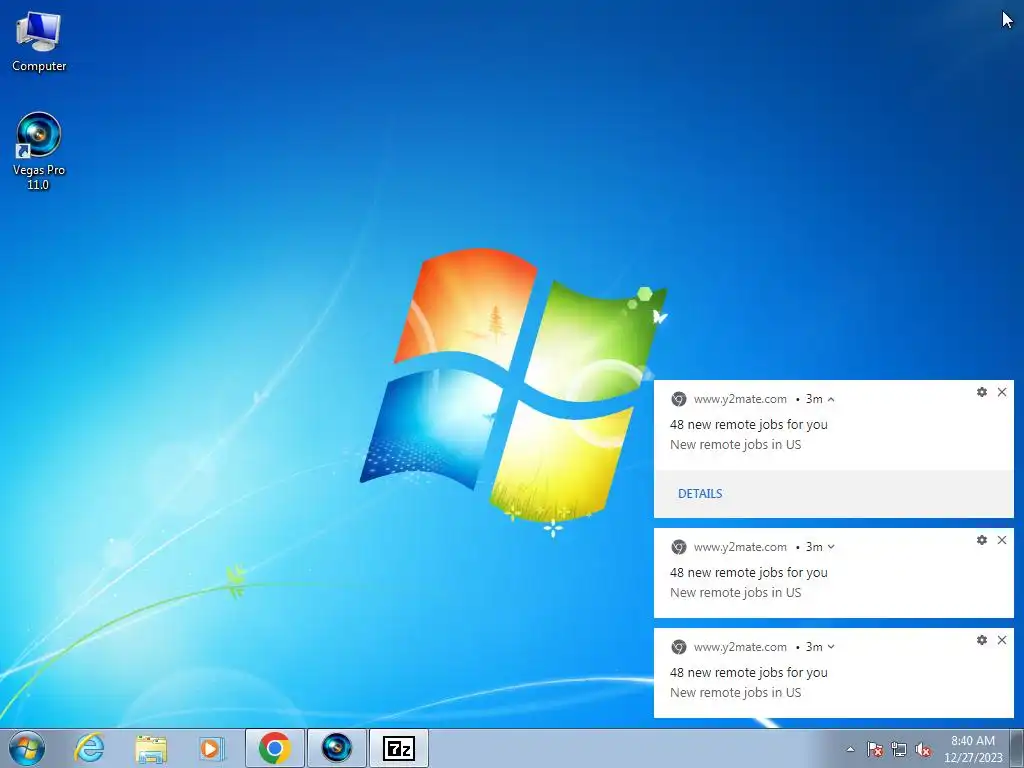The width and height of the screenshot is (1024, 768).
Task: Switch to Google Chrome in the taskbar
Action: click(275, 748)
